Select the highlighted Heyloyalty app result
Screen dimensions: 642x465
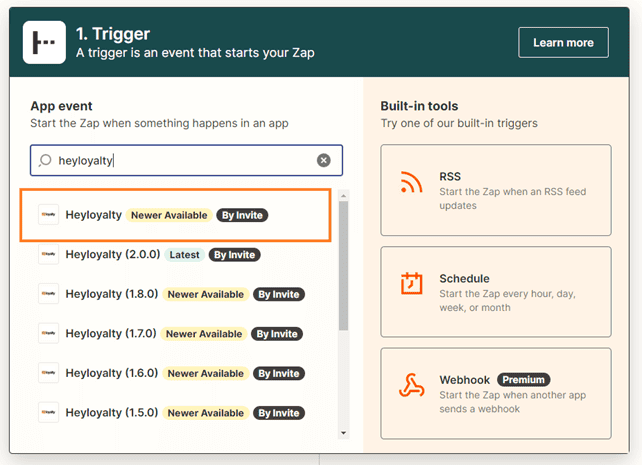click(175, 215)
